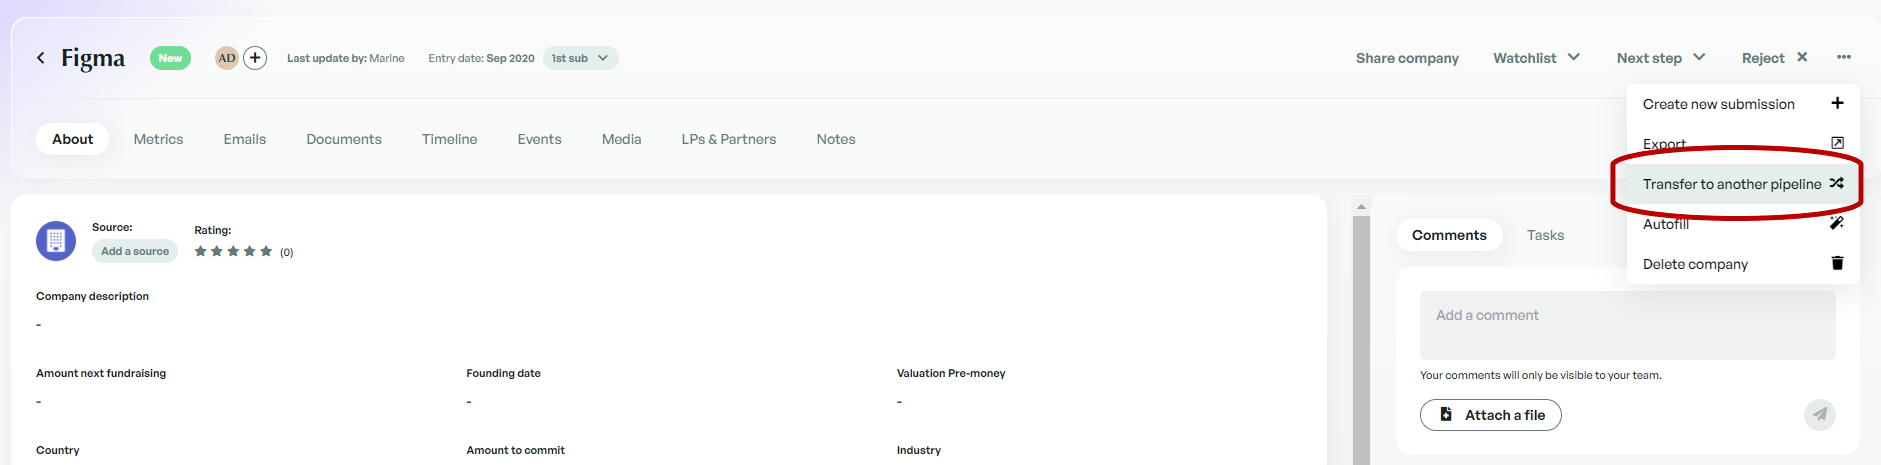Open the LPs & Partners tab
The image size is (1881, 465).
click(x=729, y=139)
